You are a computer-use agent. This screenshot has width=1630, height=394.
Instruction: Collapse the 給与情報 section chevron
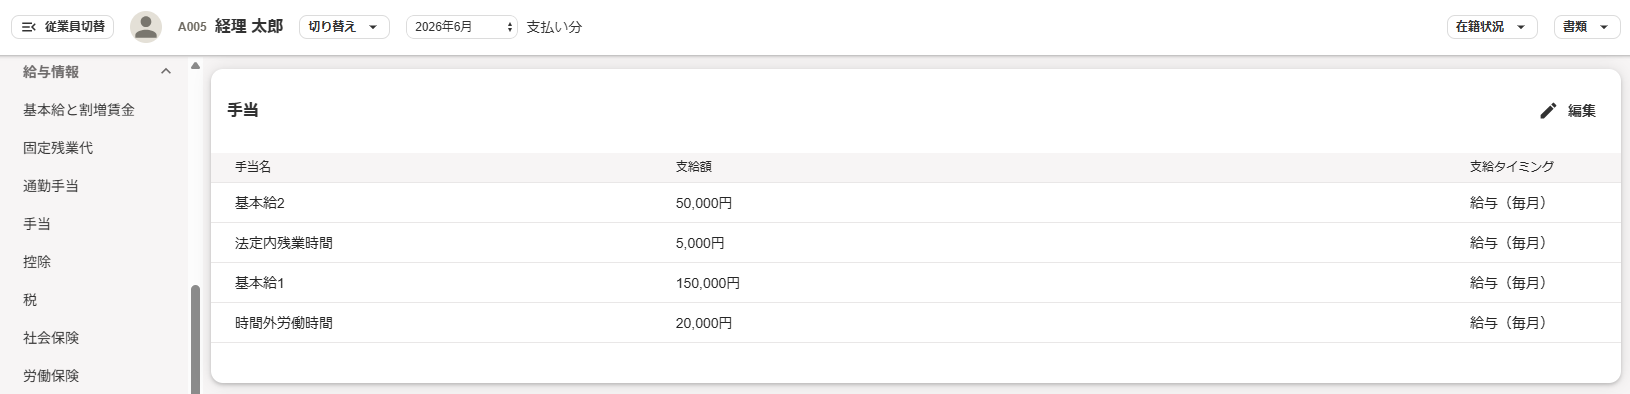(x=166, y=72)
